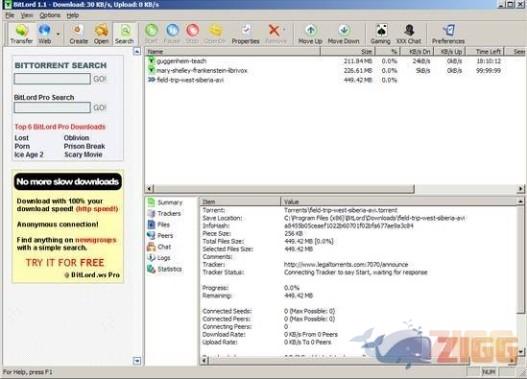Show torrent Properties
The height and width of the screenshot is (379, 527).
click(x=246, y=34)
